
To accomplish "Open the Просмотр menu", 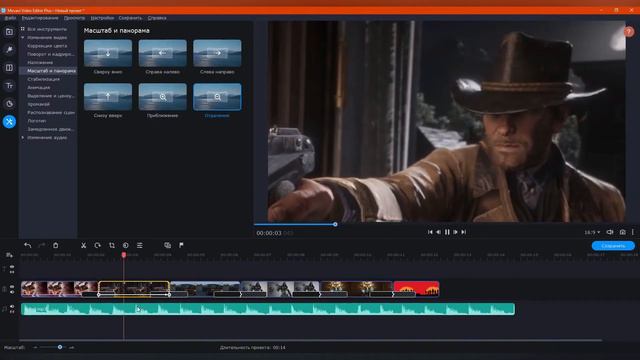I will [x=74, y=18].
